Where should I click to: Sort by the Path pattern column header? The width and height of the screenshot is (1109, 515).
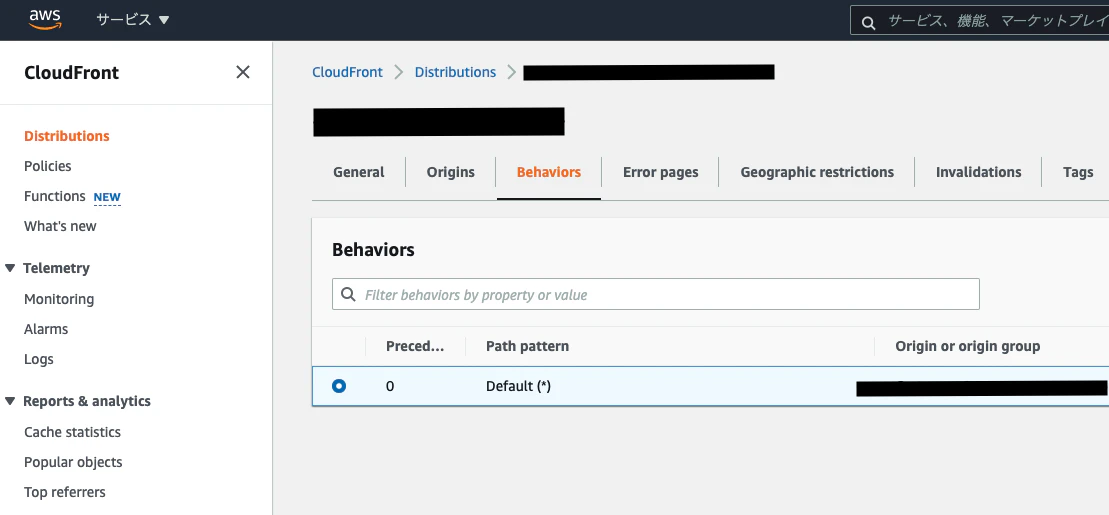click(527, 346)
